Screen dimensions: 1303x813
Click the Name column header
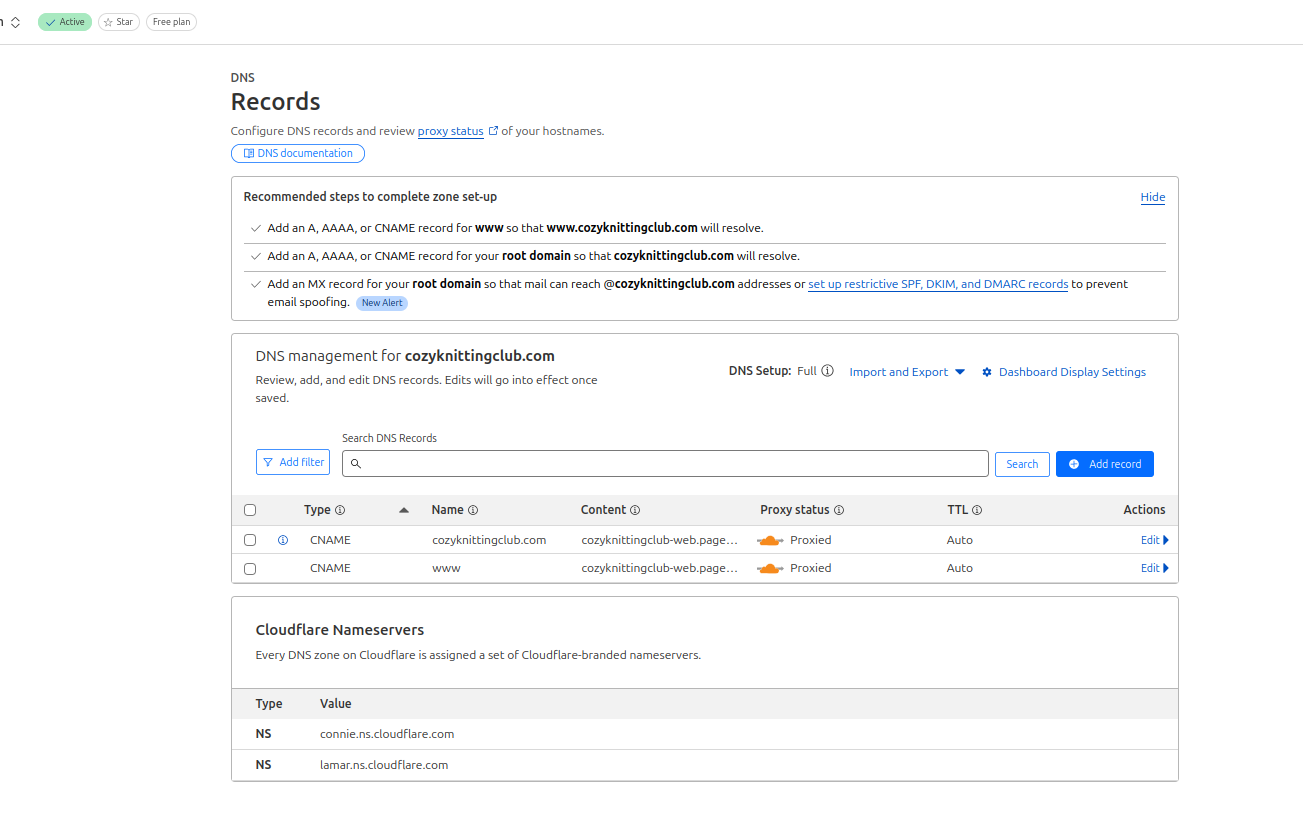(x=447, y=510)
